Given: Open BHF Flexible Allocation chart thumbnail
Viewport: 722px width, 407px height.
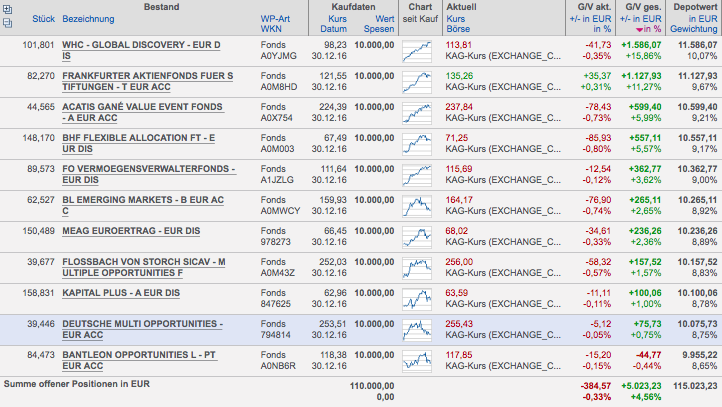Looking at the screenshot, I should (x=417, y=144).
